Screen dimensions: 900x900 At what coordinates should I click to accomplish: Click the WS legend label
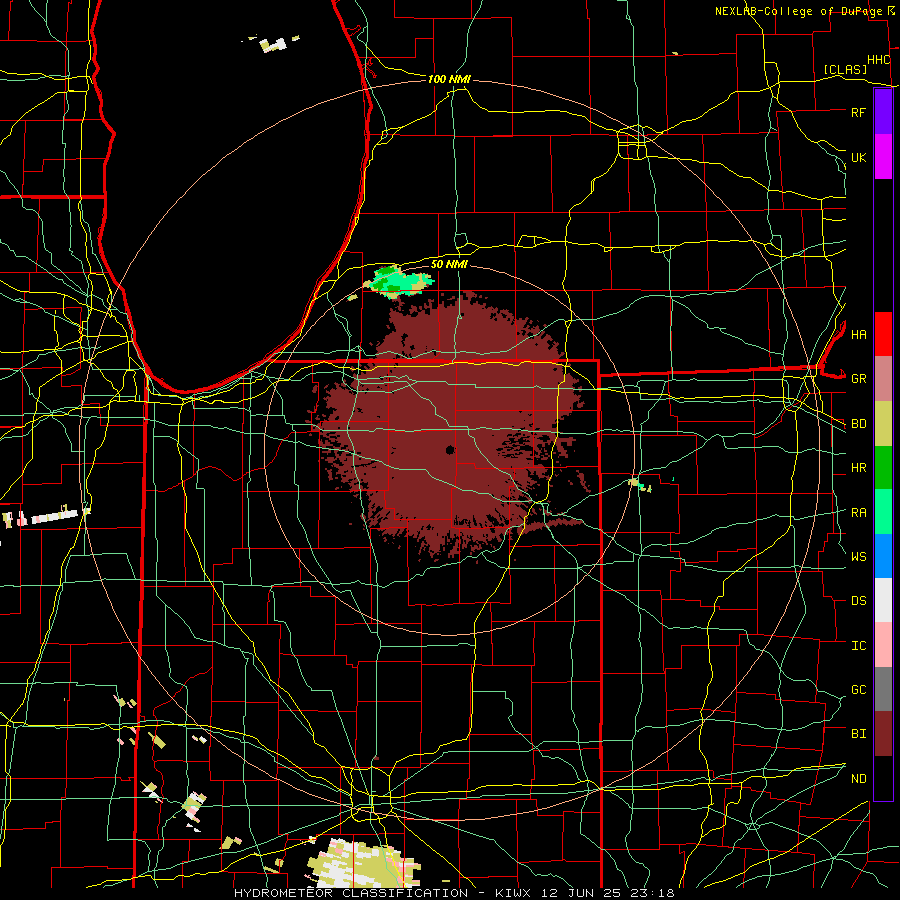pos(858,557)
